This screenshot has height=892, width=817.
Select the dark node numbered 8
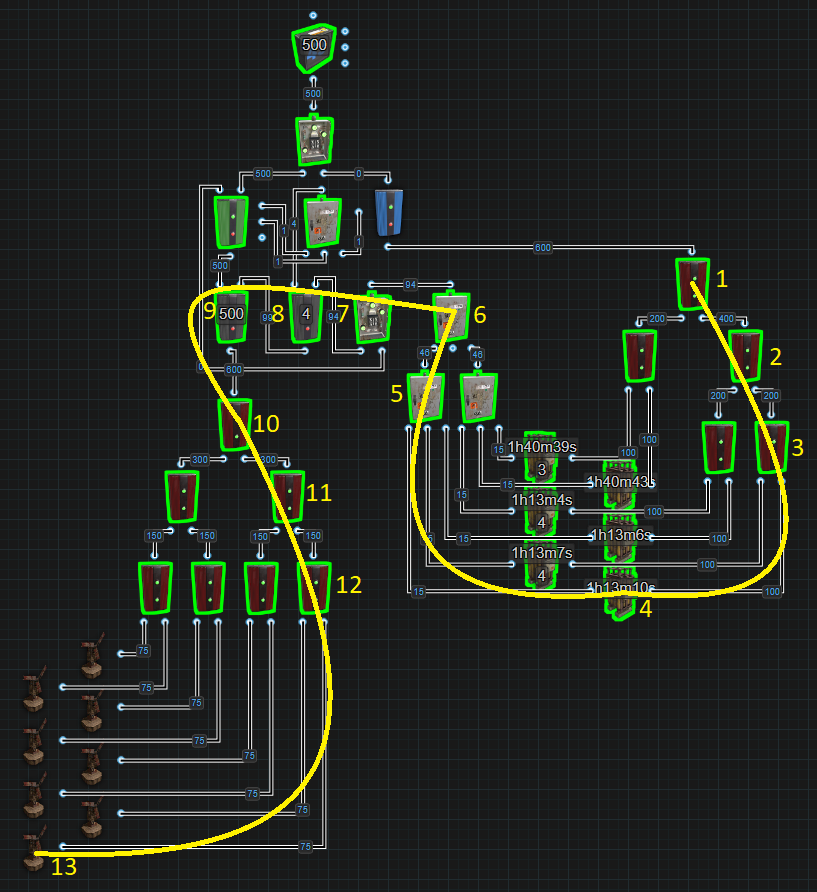306,316
